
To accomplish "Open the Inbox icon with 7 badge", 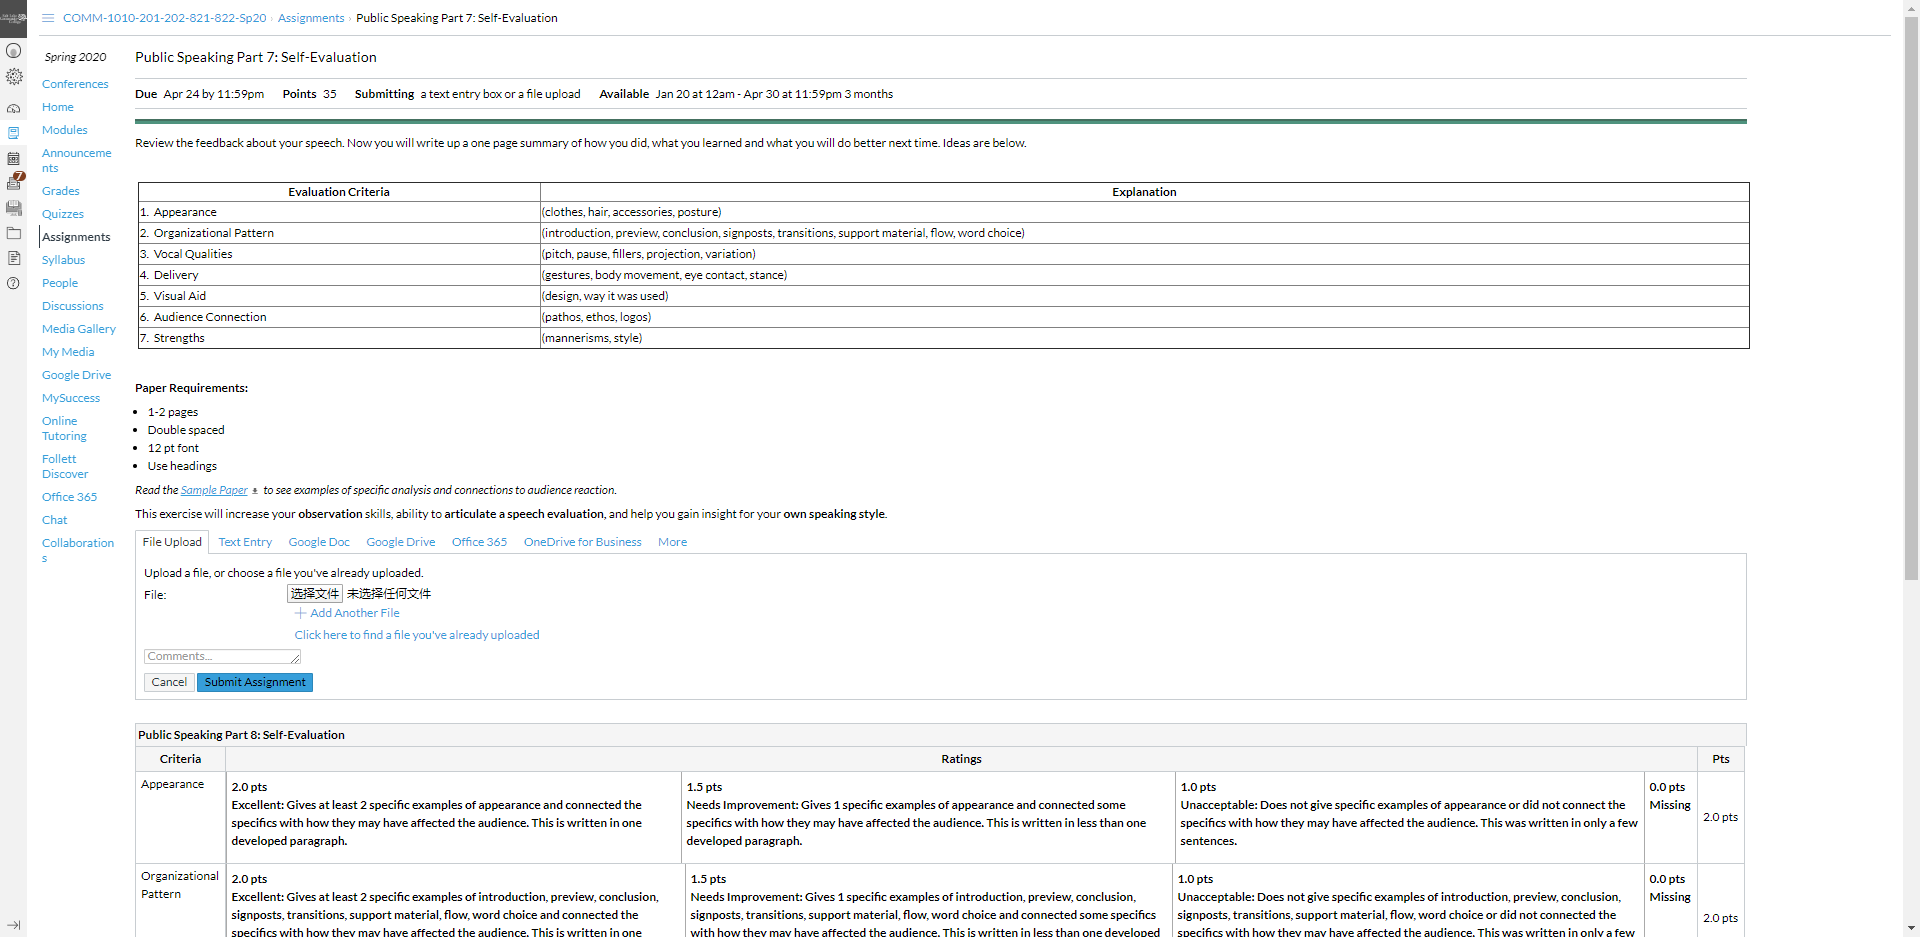I will [14, 182].
